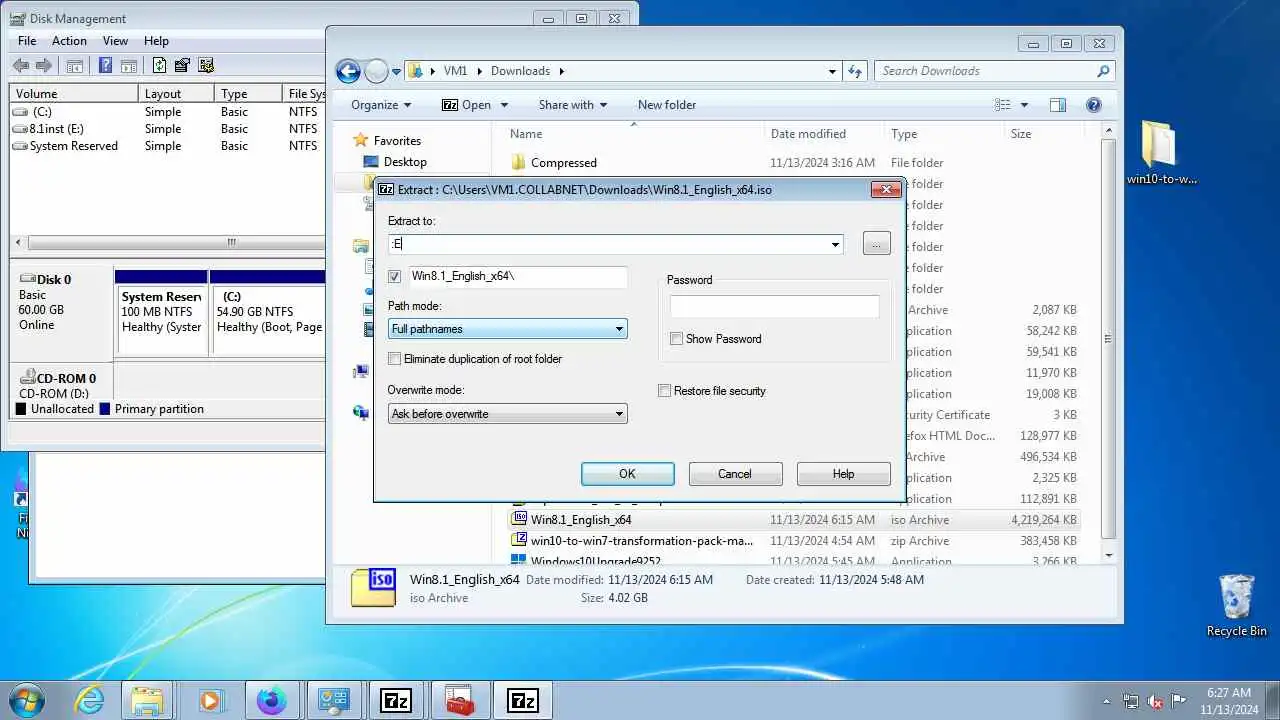Click the volume muted tray icon

(x=1155, y=701)
